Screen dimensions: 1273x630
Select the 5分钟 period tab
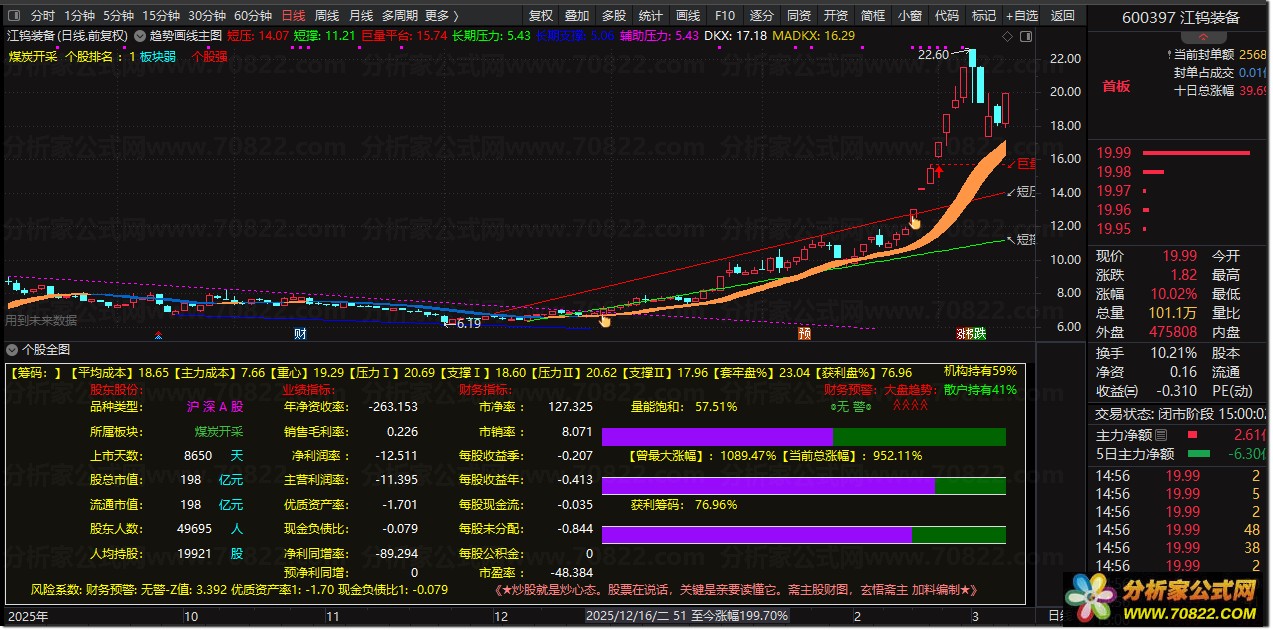pos(118,16)
